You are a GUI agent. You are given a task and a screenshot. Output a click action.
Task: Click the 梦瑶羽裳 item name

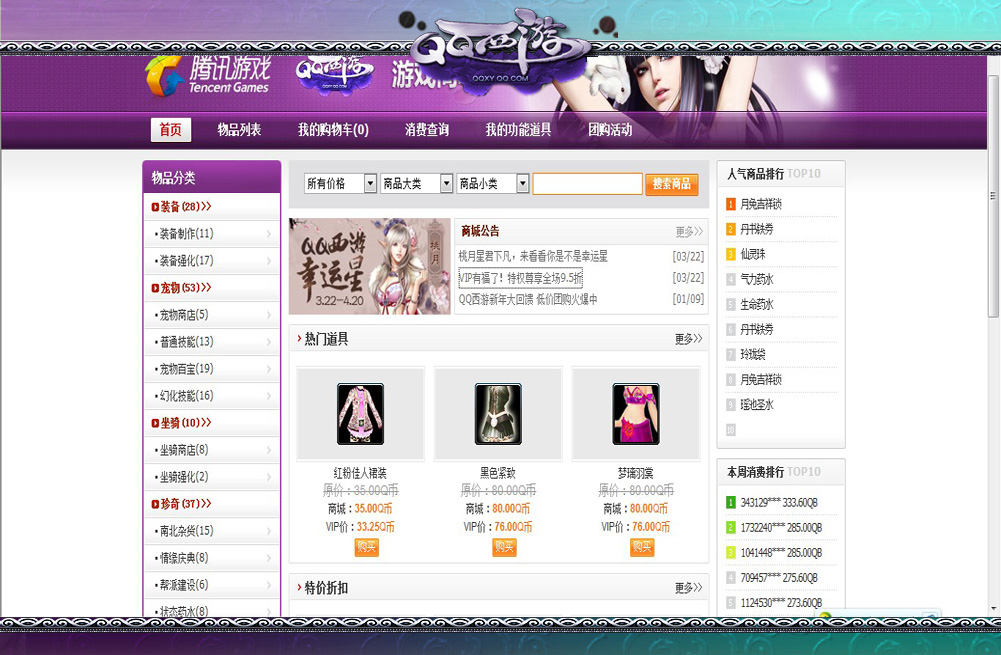[636, 473]
